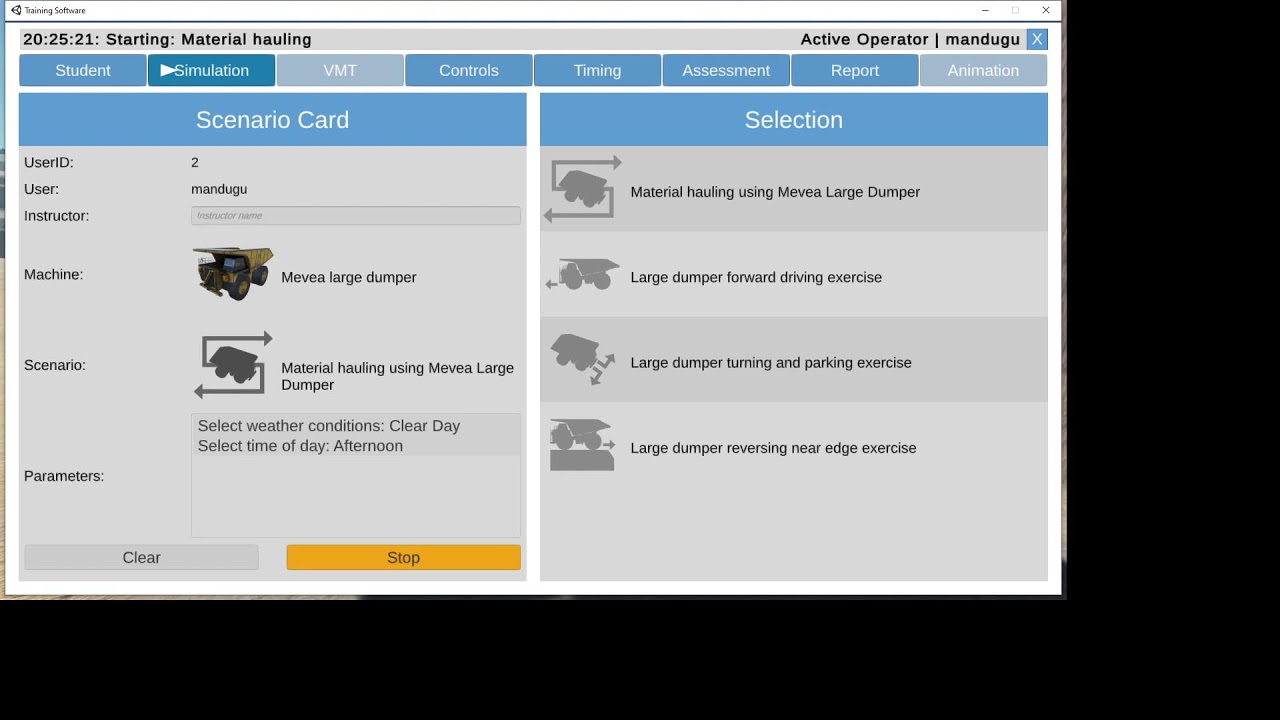Screen dimensions: 1280x720
Task: Focus the Instructor name input field
Action: tap(356, 215)
